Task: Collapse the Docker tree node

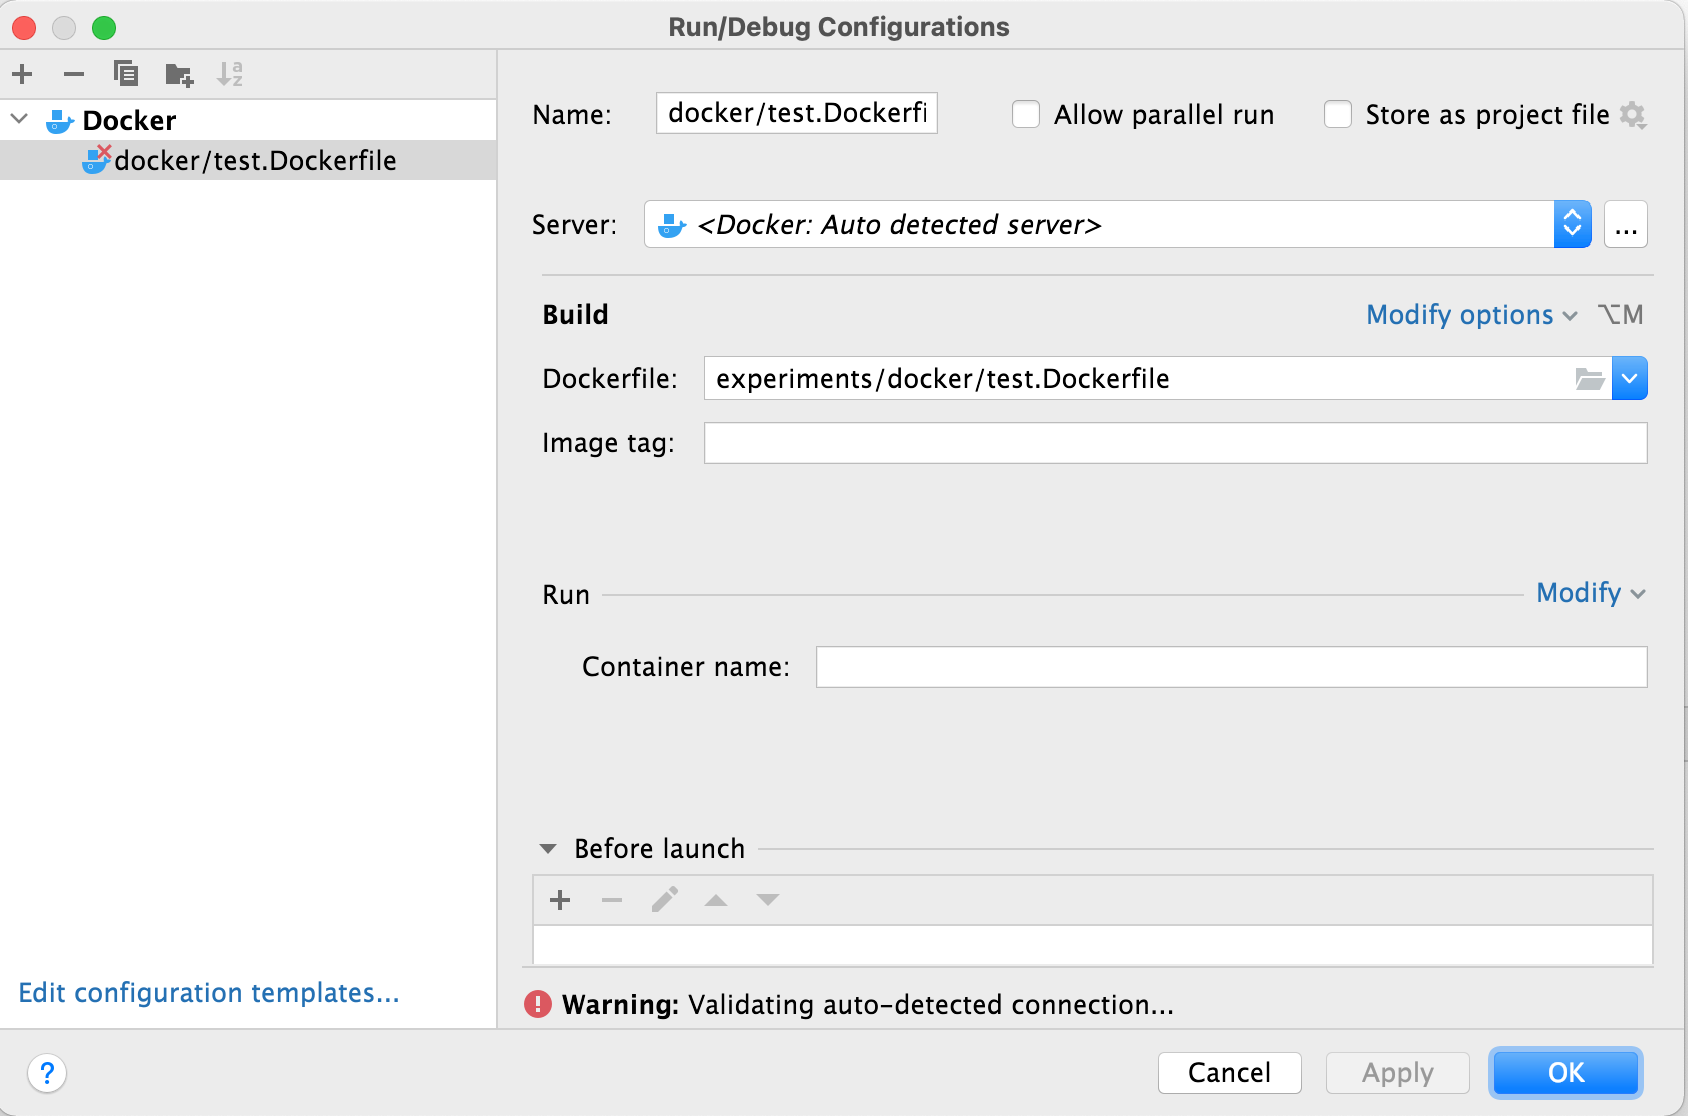Action: coord(19,120)
